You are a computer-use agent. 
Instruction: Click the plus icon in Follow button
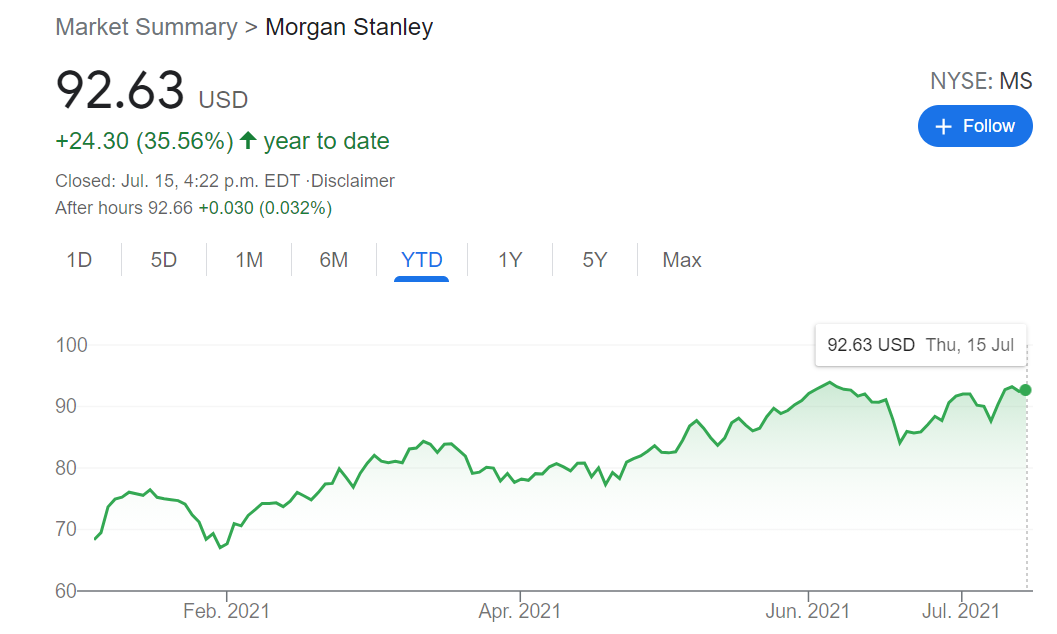pos(943,126)
